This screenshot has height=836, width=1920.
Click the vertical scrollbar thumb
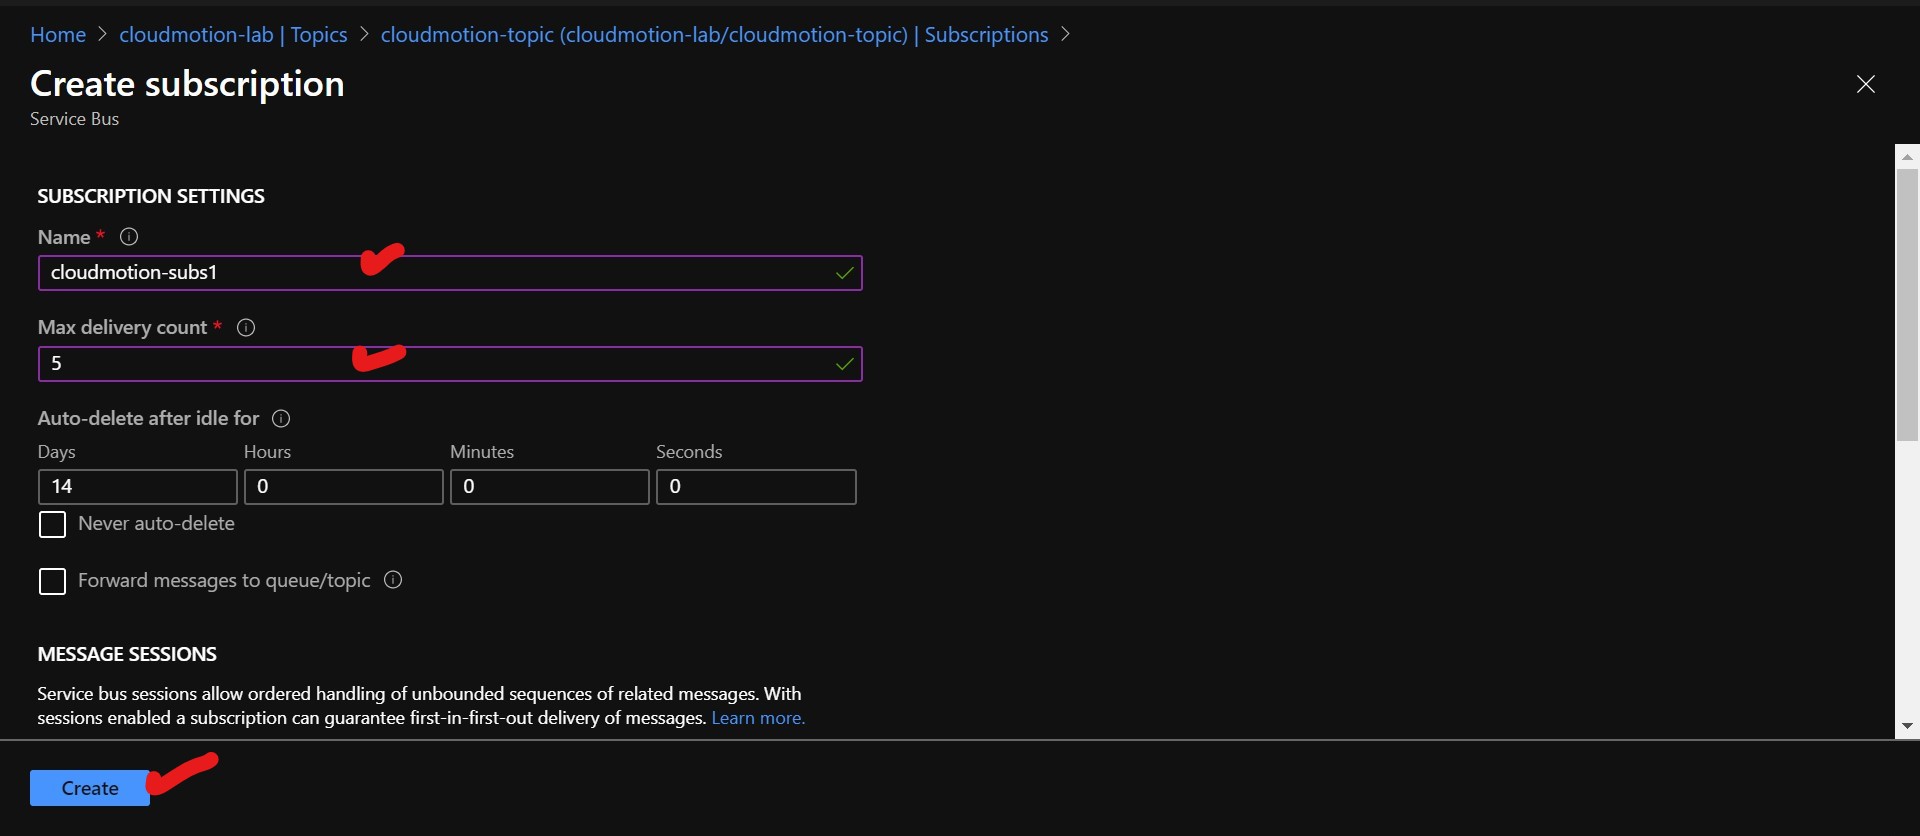(1907, 305)
